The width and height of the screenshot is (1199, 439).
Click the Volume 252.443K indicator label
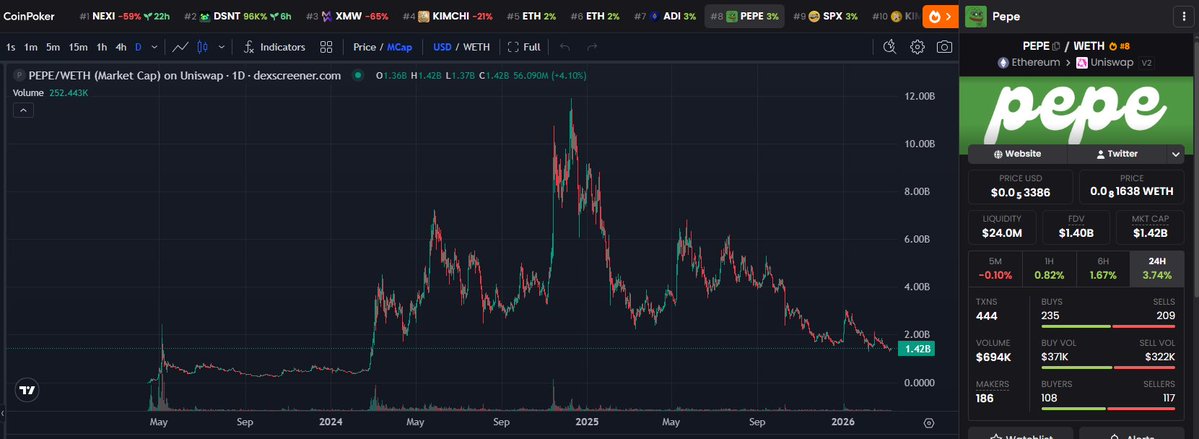(x=50, y=93)
